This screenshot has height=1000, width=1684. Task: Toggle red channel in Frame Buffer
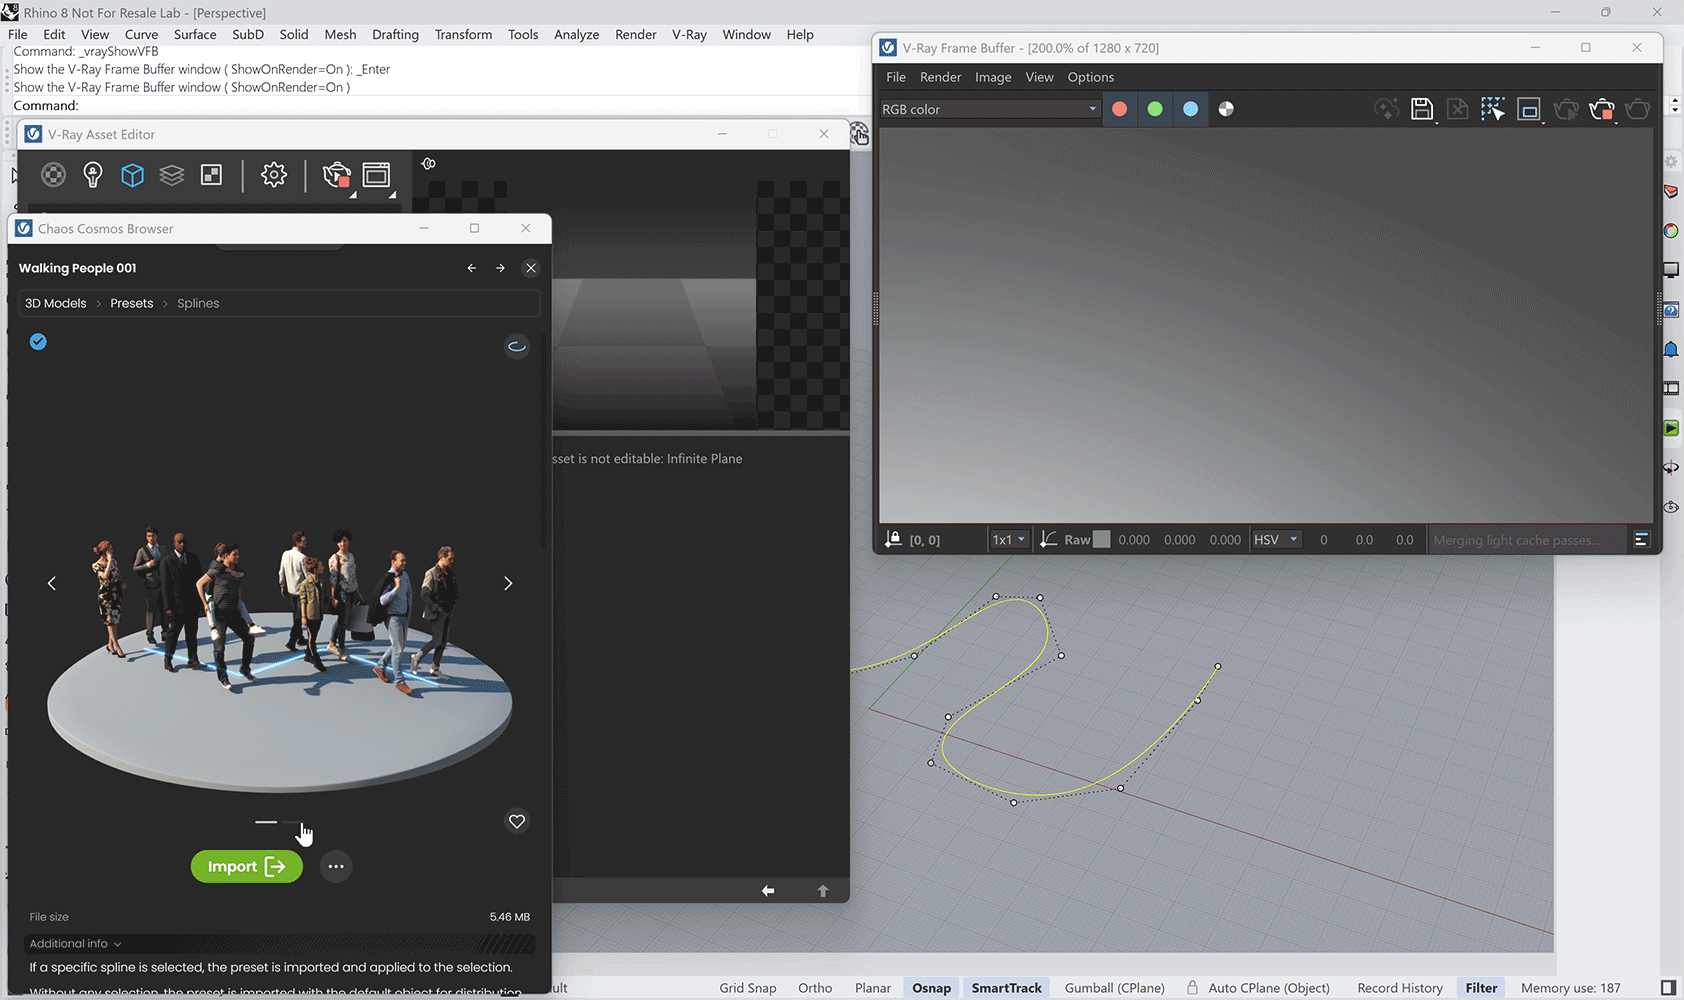point(1120,109)
